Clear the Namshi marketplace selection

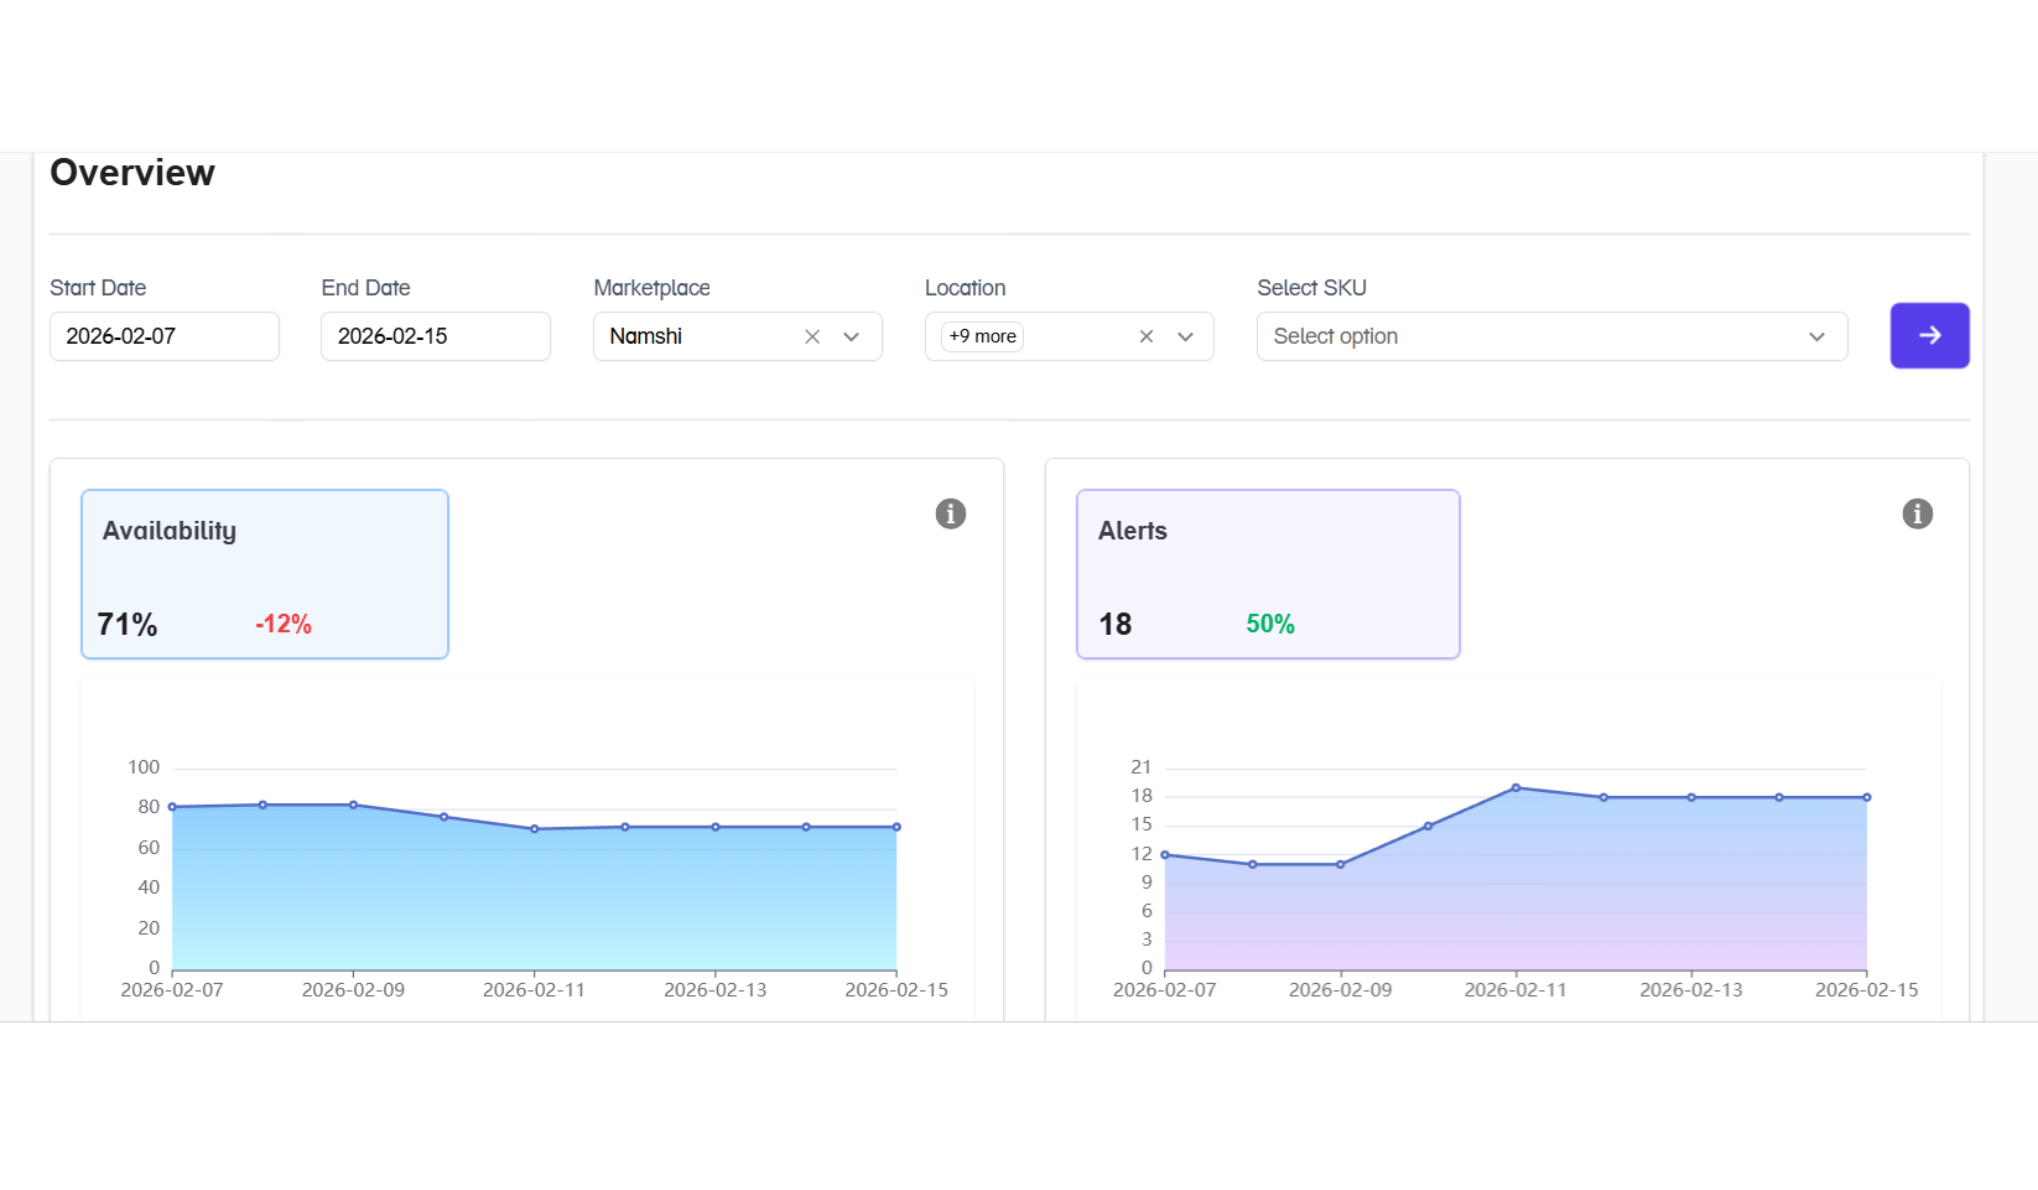812,337
